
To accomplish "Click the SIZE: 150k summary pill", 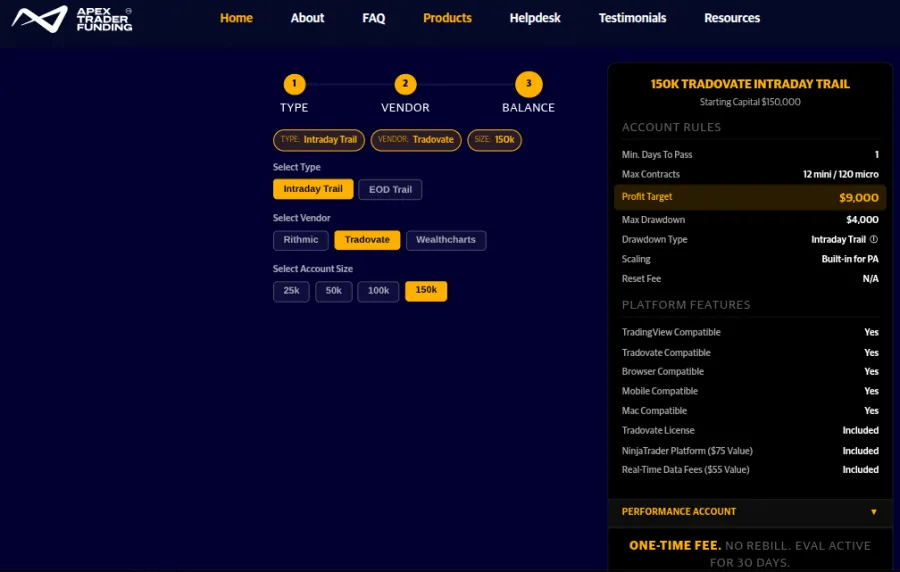I will pos(494,140).
